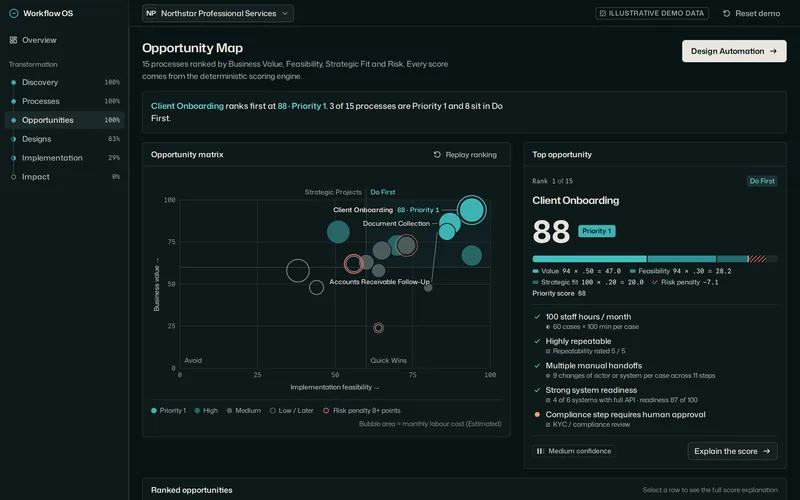Click the Low / Later legend circle
The image size is (800, 500).
tap(272, 411)
